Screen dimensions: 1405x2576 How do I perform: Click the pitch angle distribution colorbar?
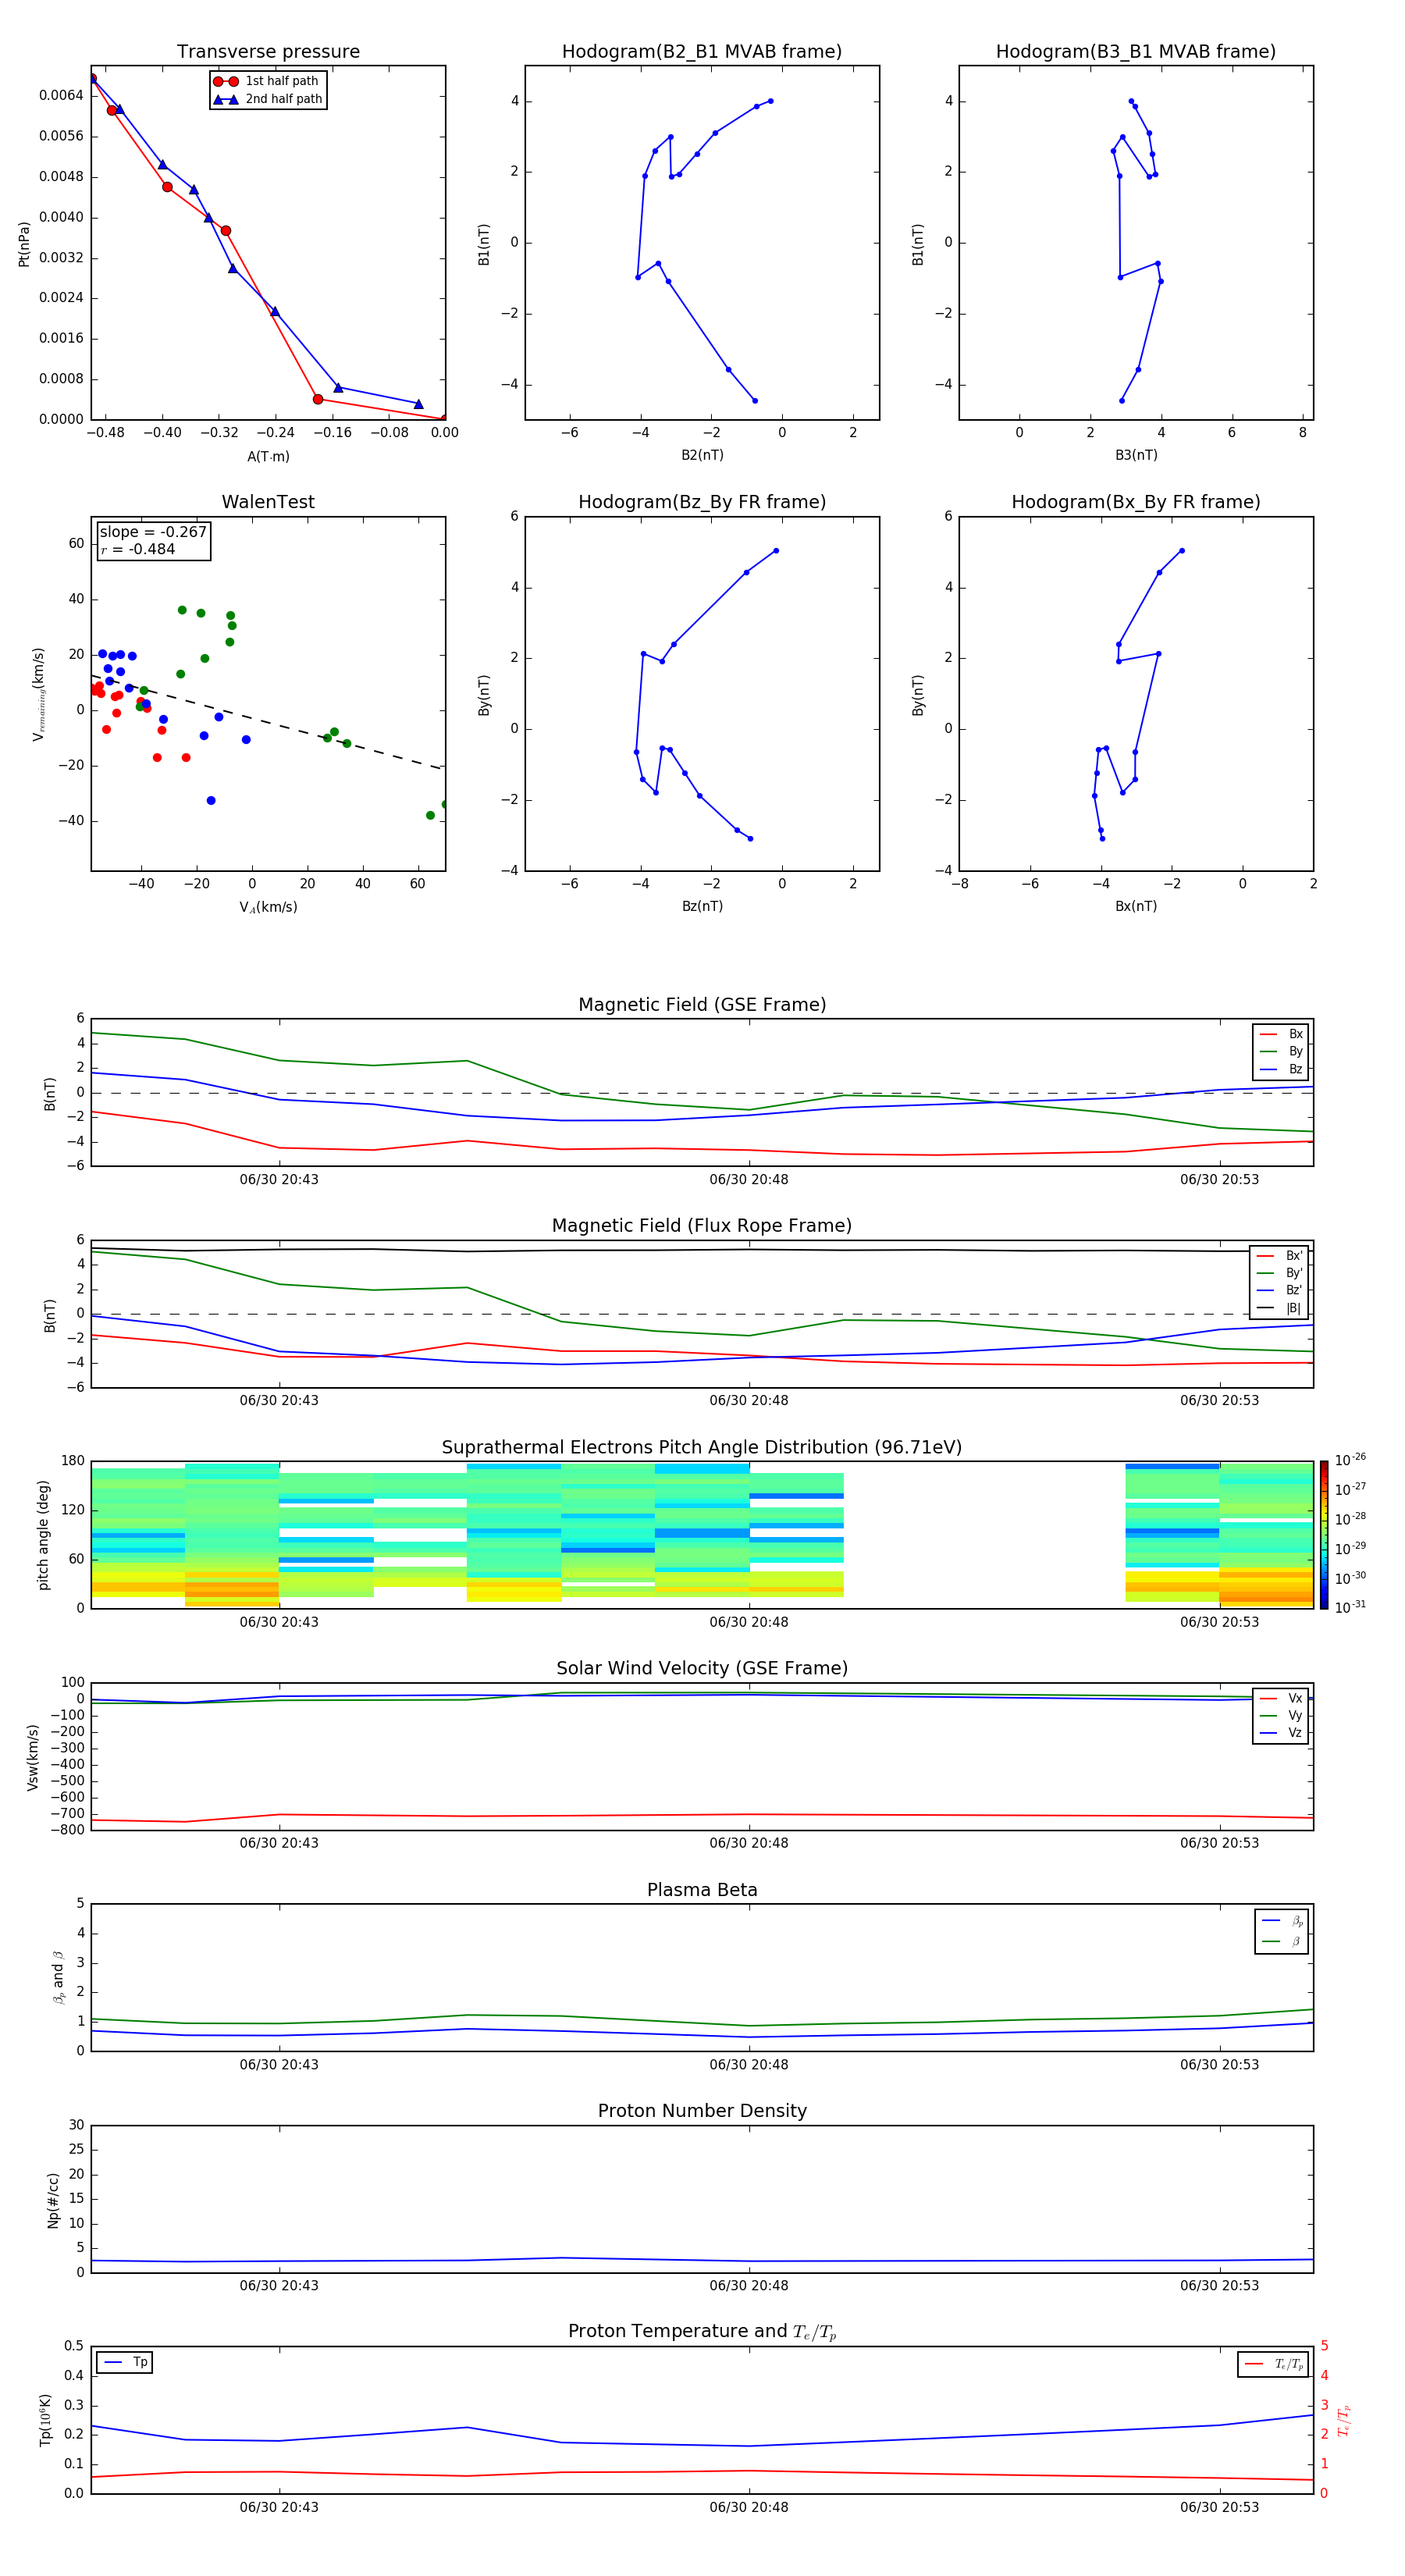(x=1323, y=1534)
